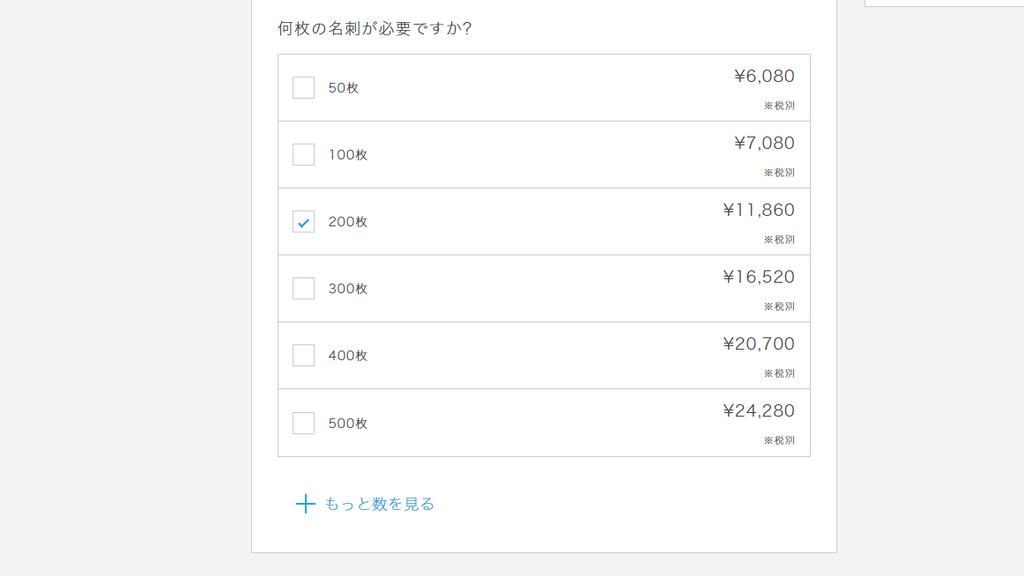Select the 100枚 label text
Image resolution: width=1024 pixels, height=576 pixels.
tap(348, 155)
